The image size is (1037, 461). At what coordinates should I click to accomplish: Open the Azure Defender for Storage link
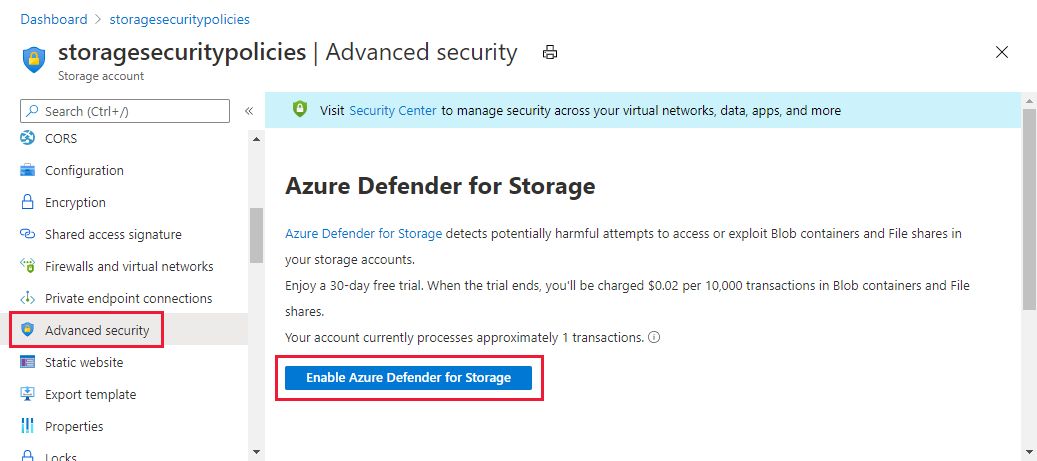click(363, 234)
